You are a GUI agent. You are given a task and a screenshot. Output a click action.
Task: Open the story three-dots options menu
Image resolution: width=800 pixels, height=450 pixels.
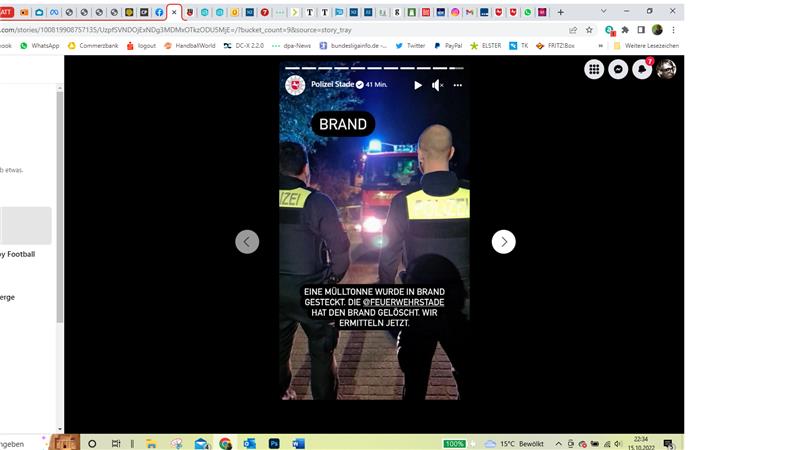458,85
